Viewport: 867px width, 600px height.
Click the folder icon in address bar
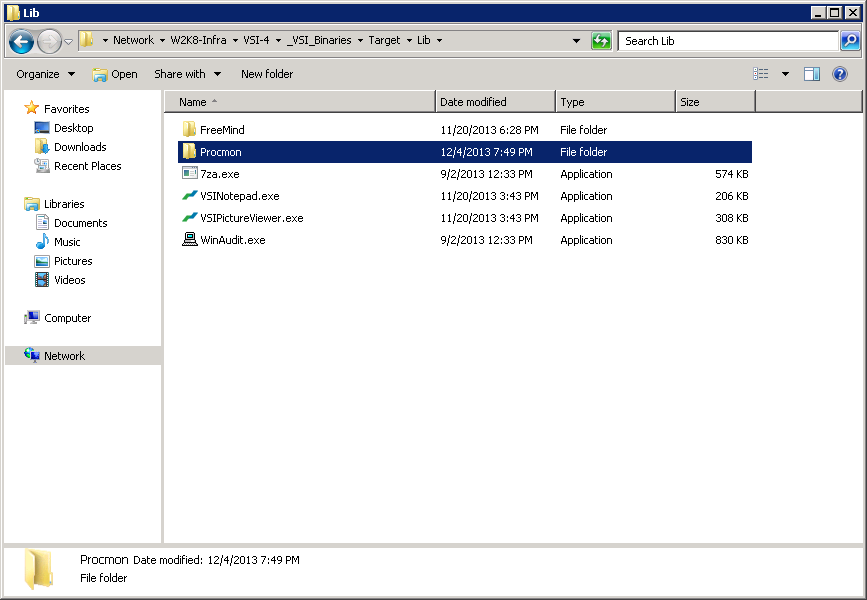(x=86, y=40)
